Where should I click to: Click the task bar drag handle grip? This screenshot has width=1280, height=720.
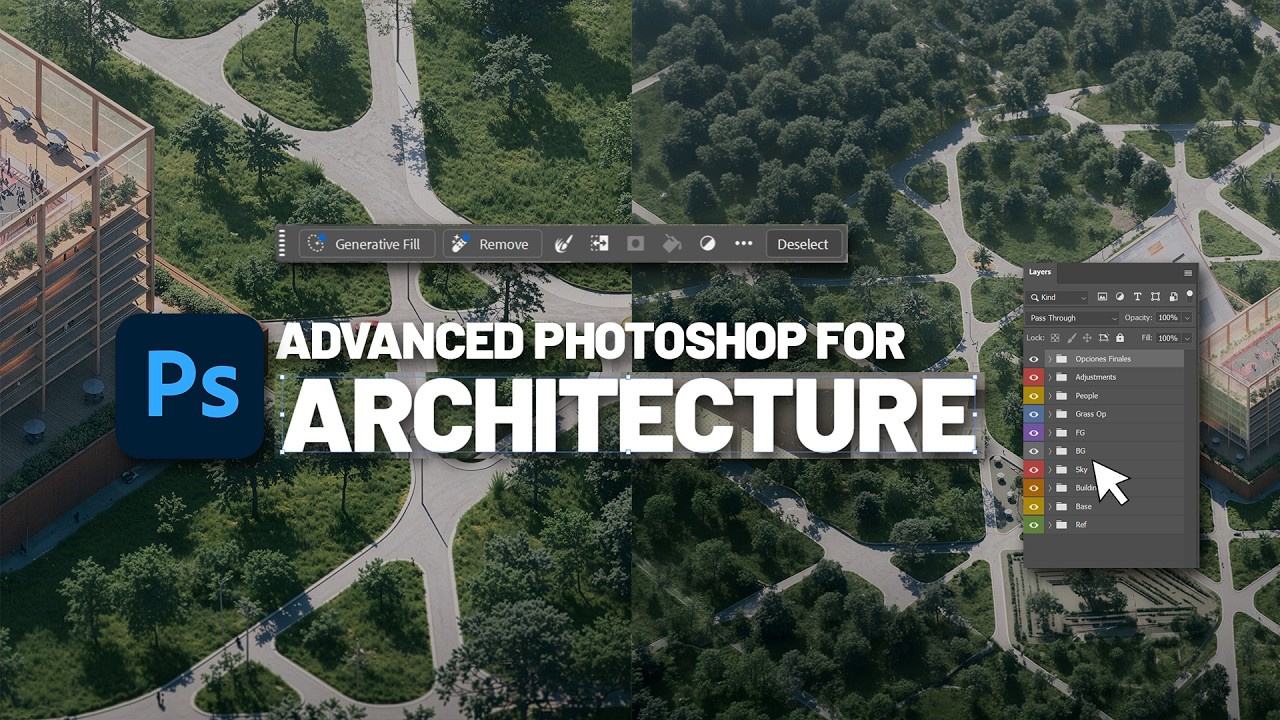(x=284, y=244)
